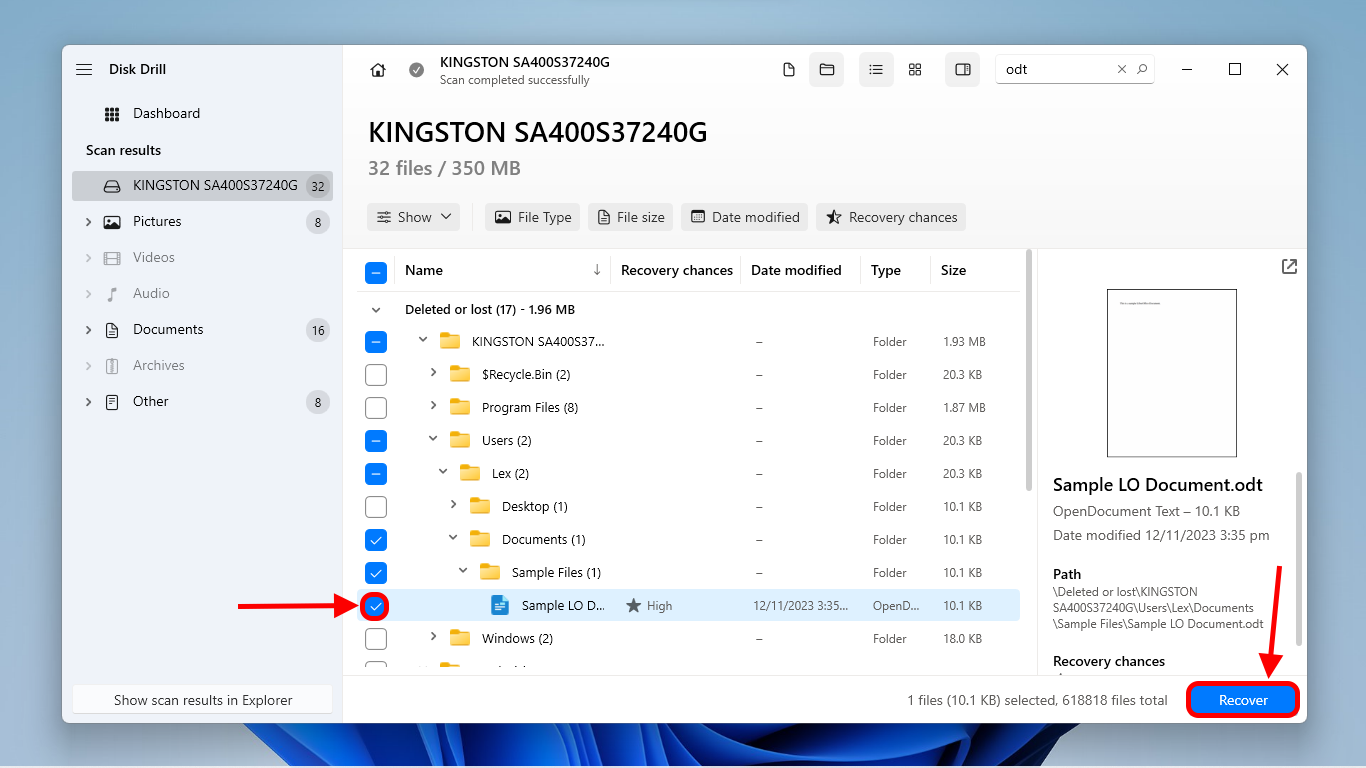Click the preview panel scrollbar

point(1300,558)
